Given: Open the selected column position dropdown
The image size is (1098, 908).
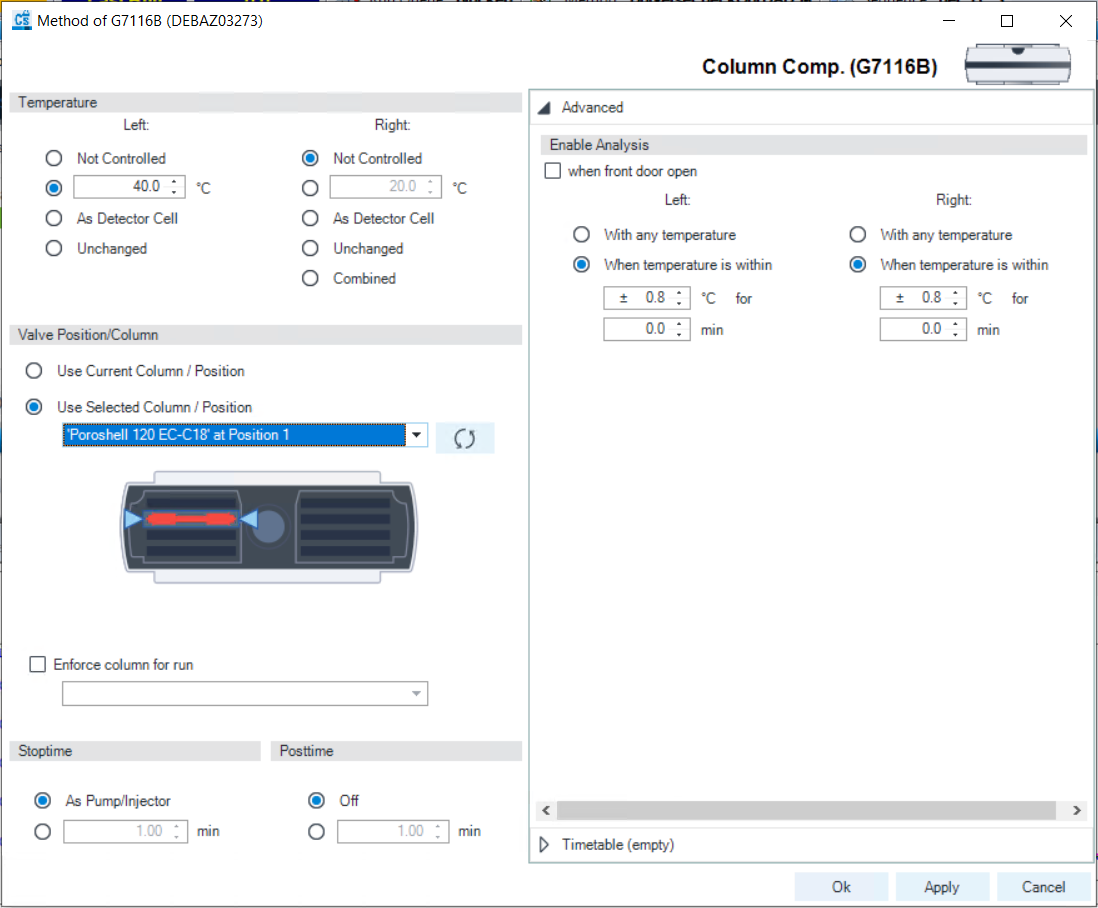Looking at the screenshot, I should tap(417, 436).
